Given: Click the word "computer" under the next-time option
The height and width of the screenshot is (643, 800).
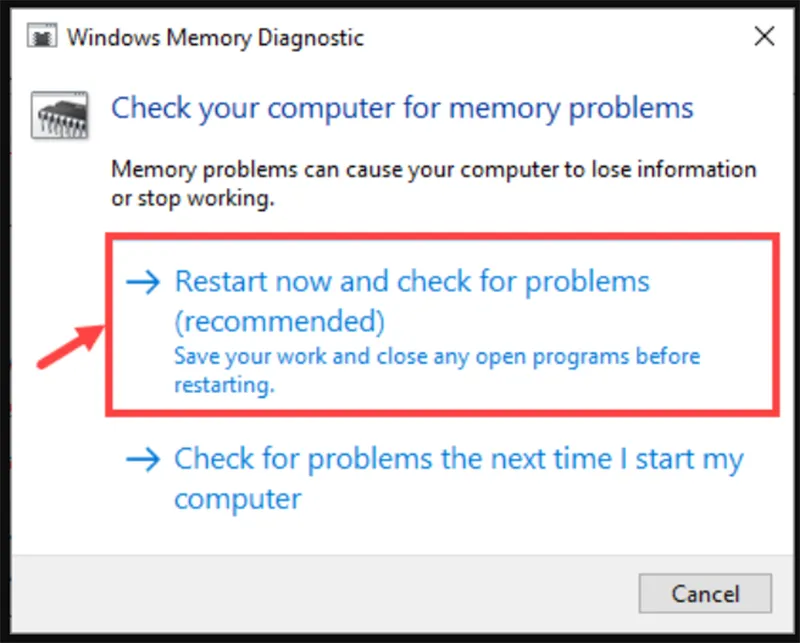Looking at the screenshot, I should (238, 498).
